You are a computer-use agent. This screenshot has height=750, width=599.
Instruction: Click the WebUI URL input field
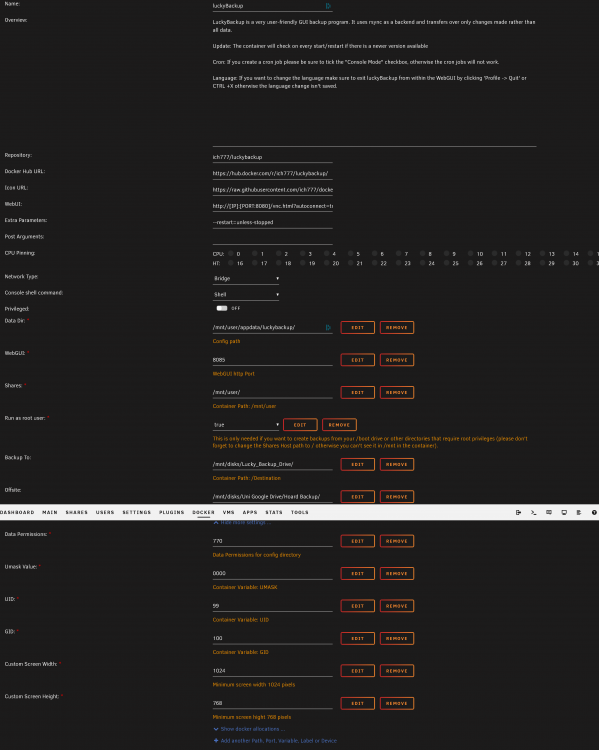(x=272, y=206)
